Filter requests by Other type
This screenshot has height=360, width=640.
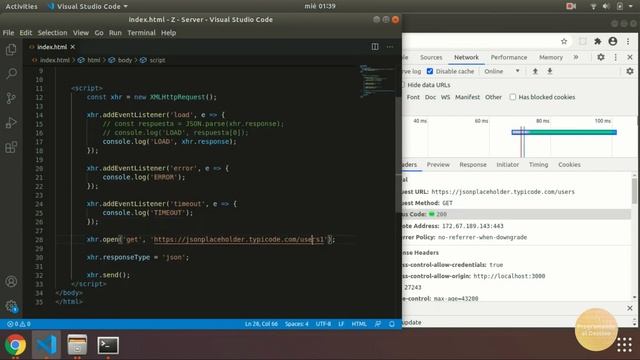[x=493, y=97]
